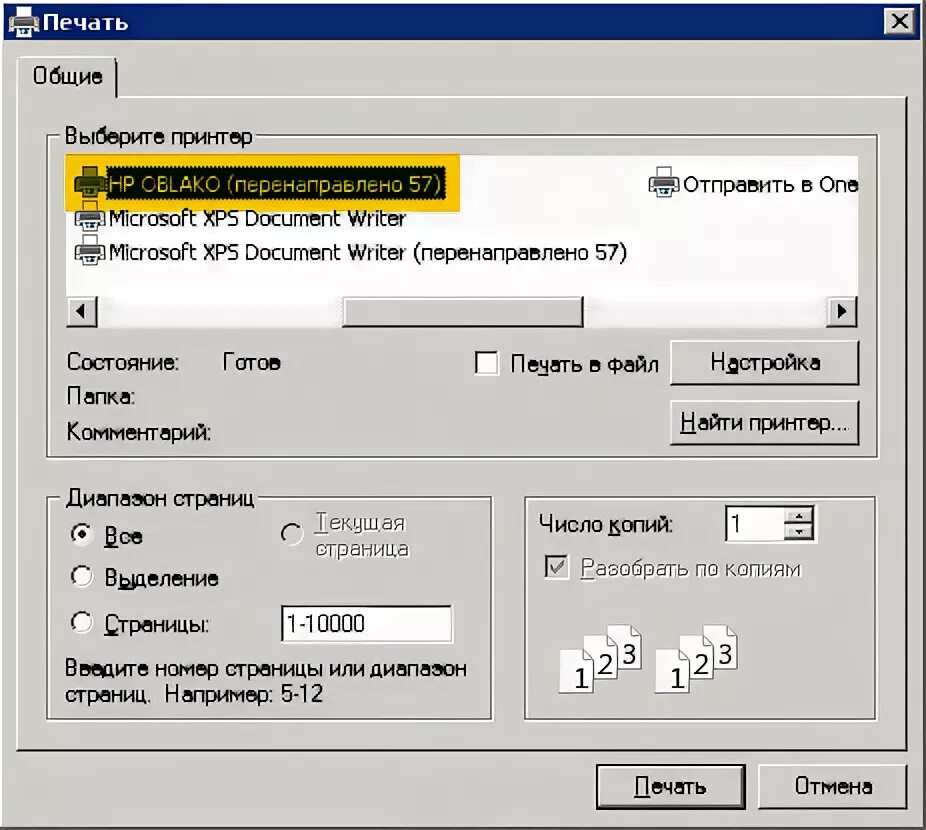
Task: Select Microsoft XPS Document Writer (перенаправлено 57) text
Action: point(367,252)
